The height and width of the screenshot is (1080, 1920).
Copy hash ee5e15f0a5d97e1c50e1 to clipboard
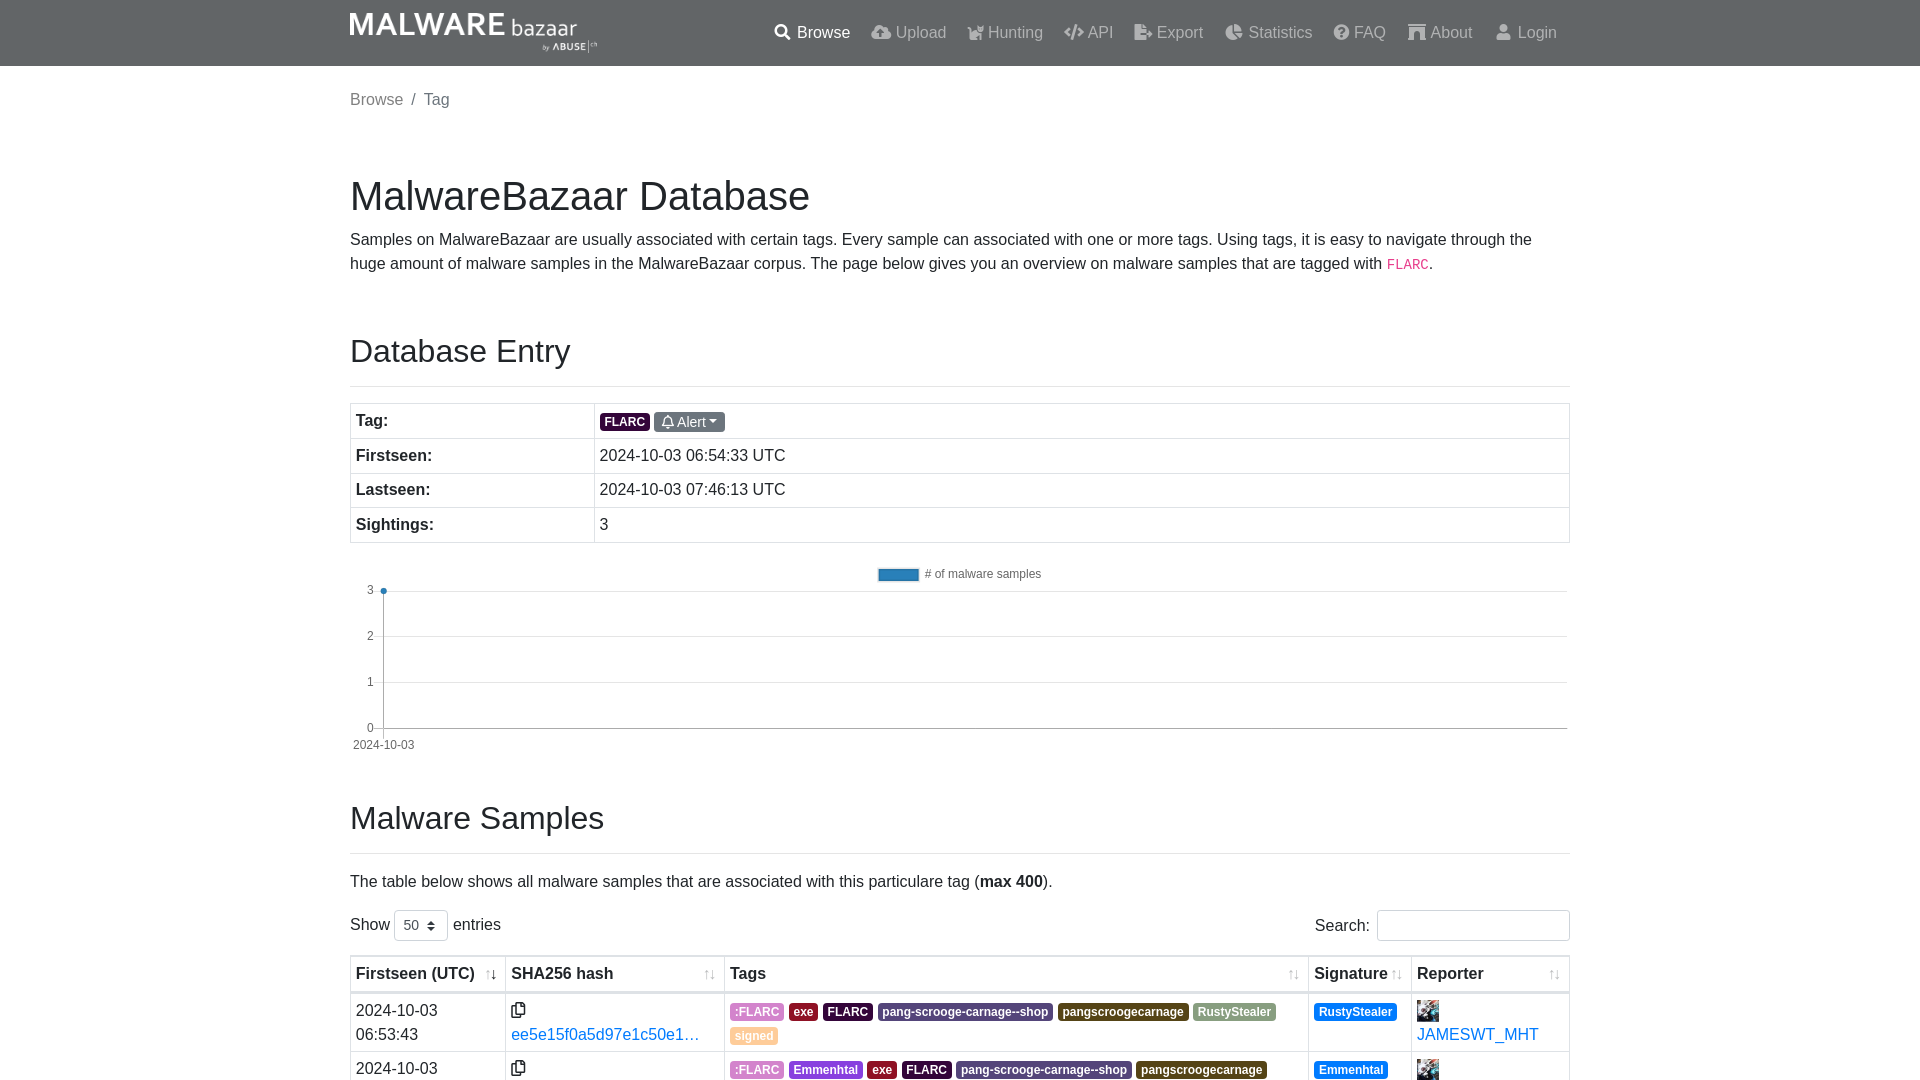(x=518, y=1011)
